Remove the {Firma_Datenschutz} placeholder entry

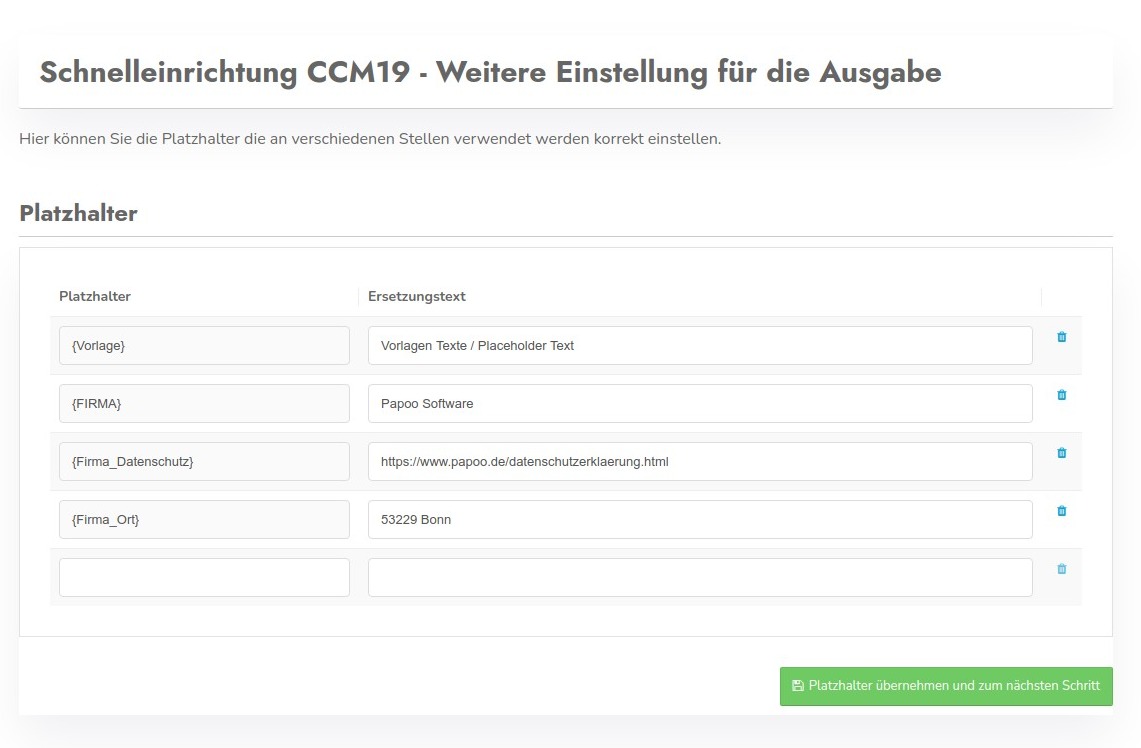pyautogui.click(x=1061, y=453)
